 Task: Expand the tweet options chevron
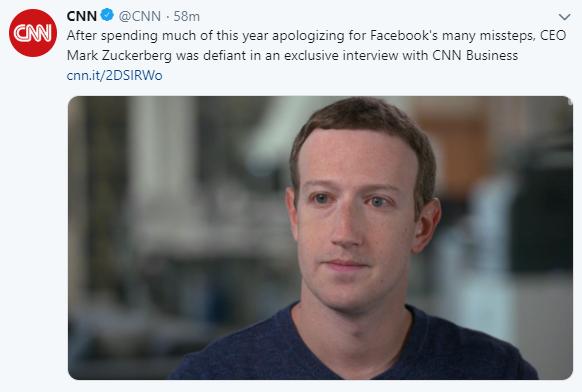tap(564, 17)
